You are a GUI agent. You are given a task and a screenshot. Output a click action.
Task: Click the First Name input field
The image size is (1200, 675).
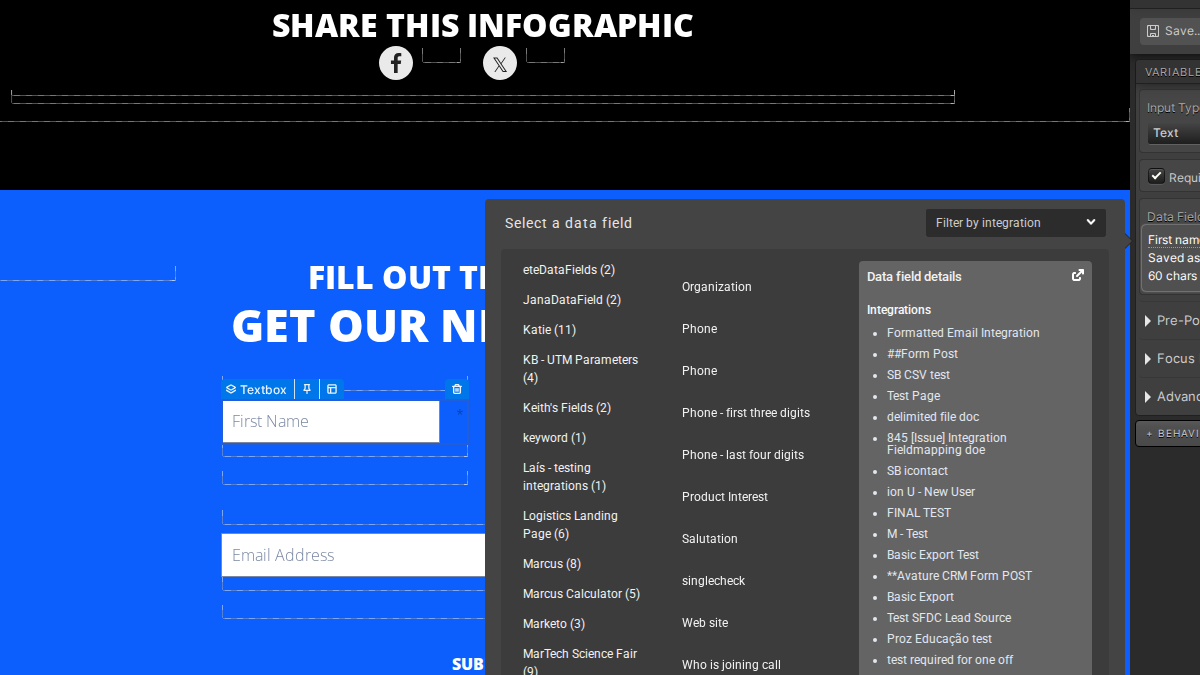(x=331, y=421)
